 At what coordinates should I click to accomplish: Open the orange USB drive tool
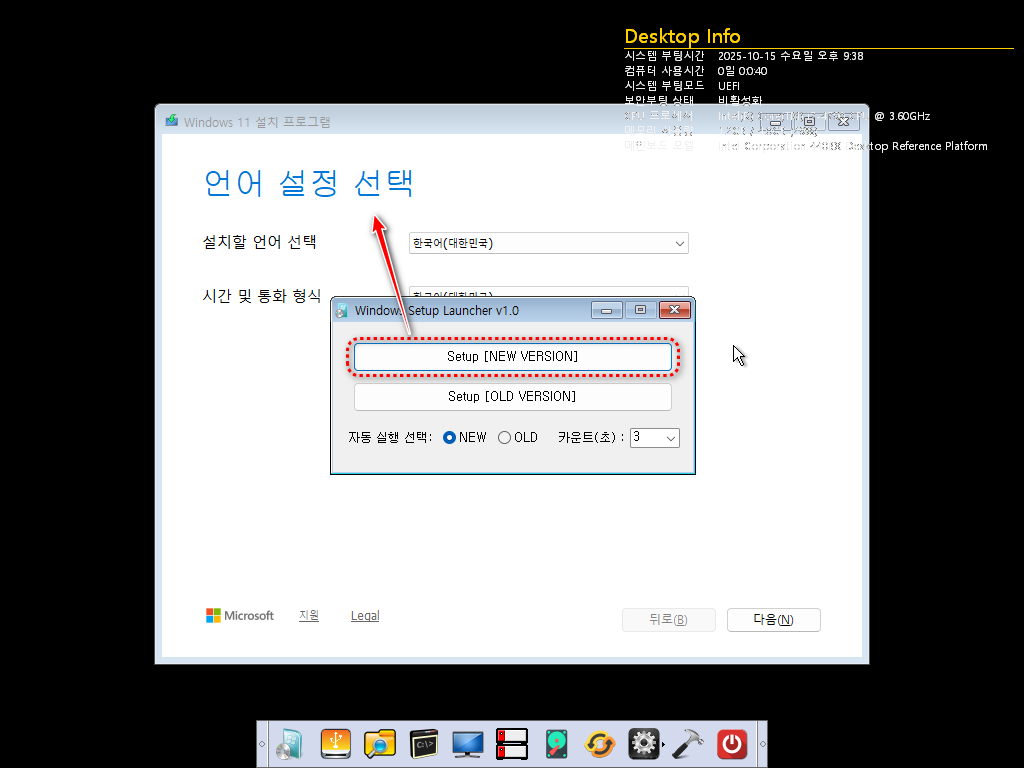[x=336, y=744]
